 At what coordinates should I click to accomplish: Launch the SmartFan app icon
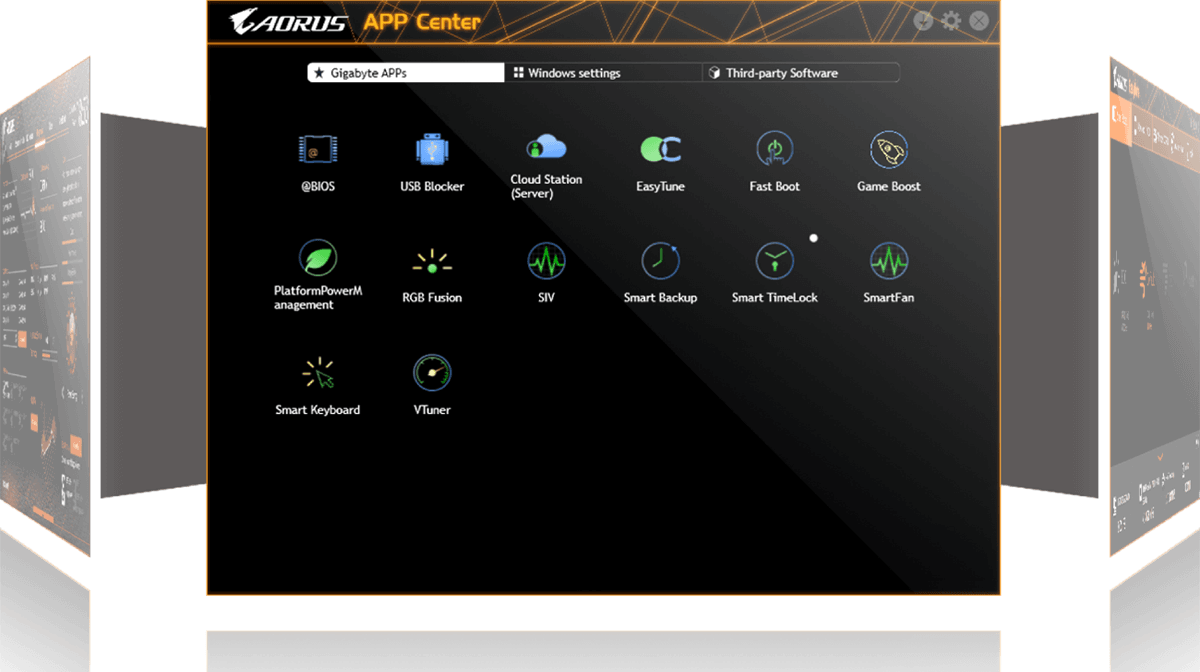(x=888, y=262)
